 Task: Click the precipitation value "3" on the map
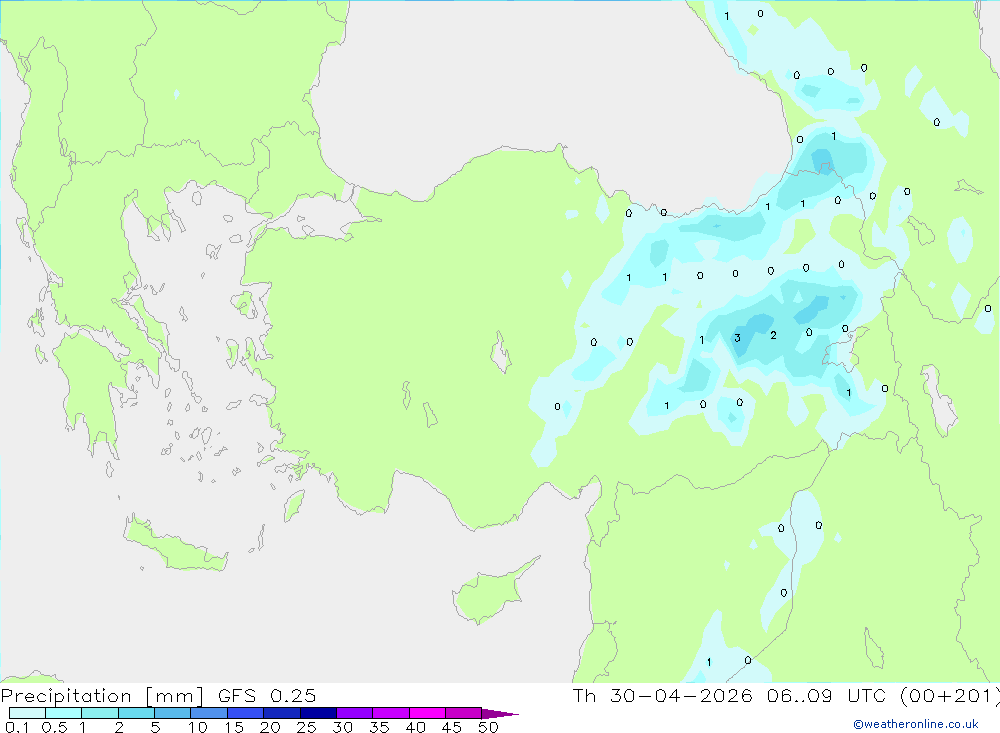coord(737,338)
